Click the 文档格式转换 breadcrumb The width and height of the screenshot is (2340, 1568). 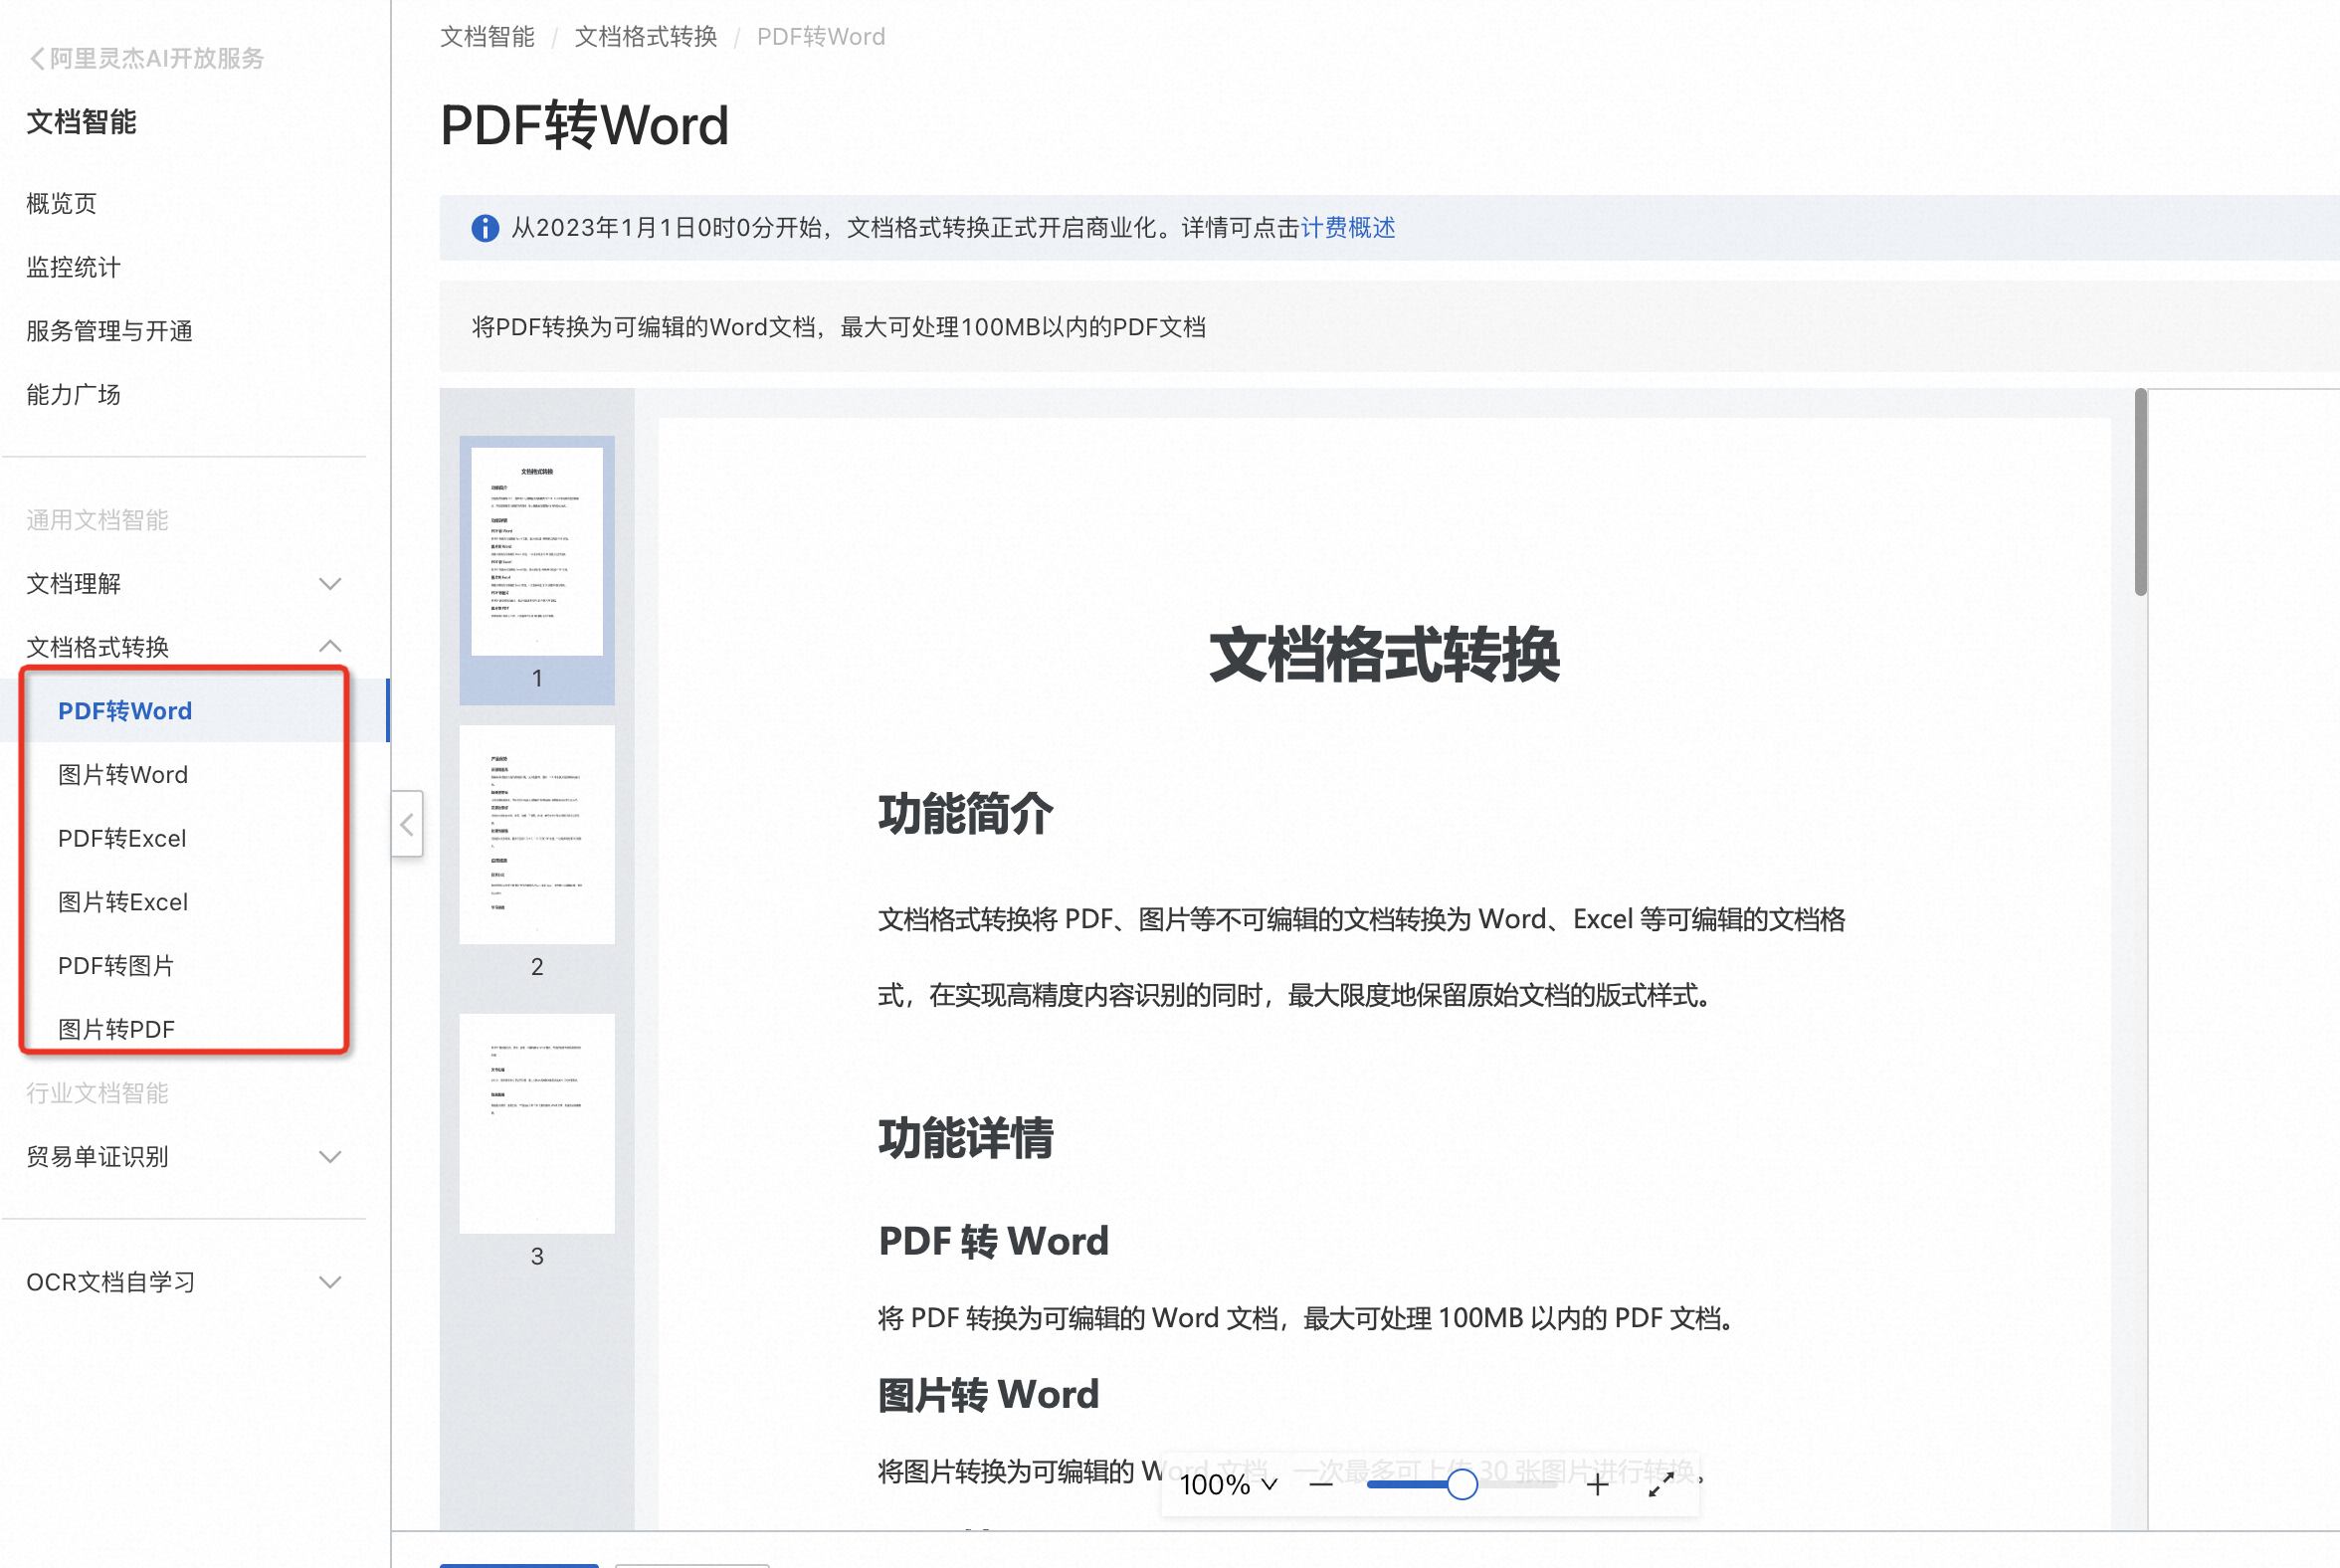click(646, 37)
